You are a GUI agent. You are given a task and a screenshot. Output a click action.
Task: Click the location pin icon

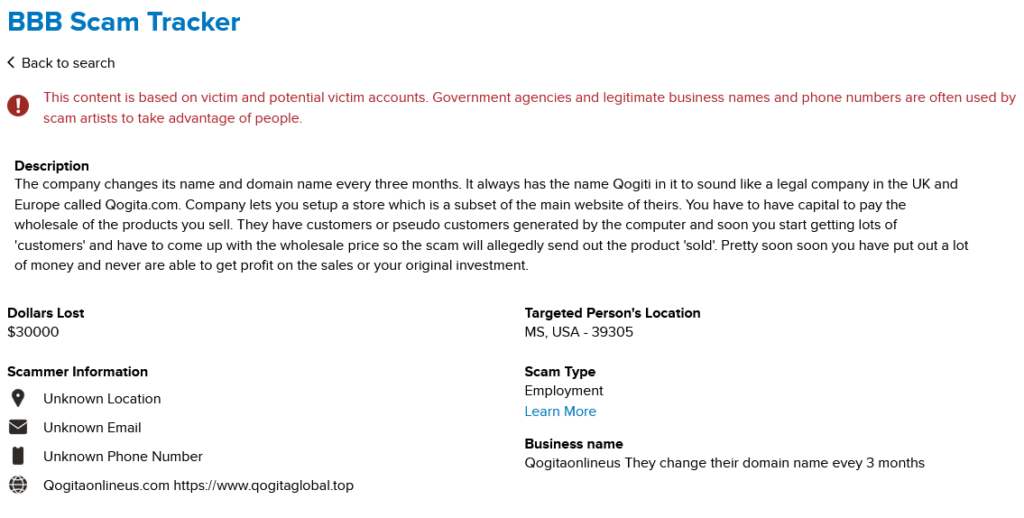click(x=18, y=399)
